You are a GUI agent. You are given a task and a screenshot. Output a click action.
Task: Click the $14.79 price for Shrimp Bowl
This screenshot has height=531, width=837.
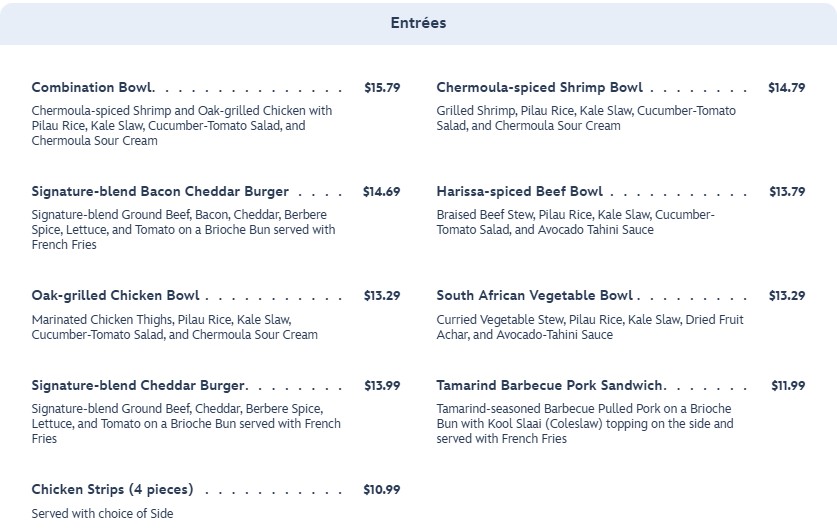(786, 88)
